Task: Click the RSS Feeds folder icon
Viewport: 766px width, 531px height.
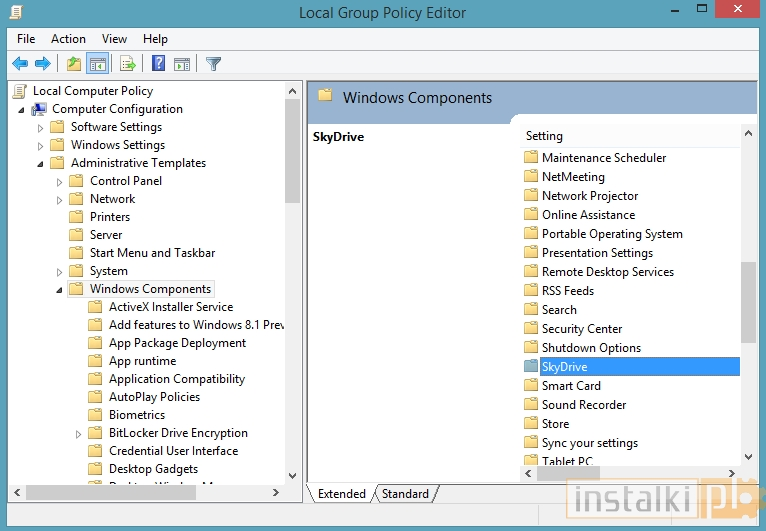Action: tap(531, 290)
